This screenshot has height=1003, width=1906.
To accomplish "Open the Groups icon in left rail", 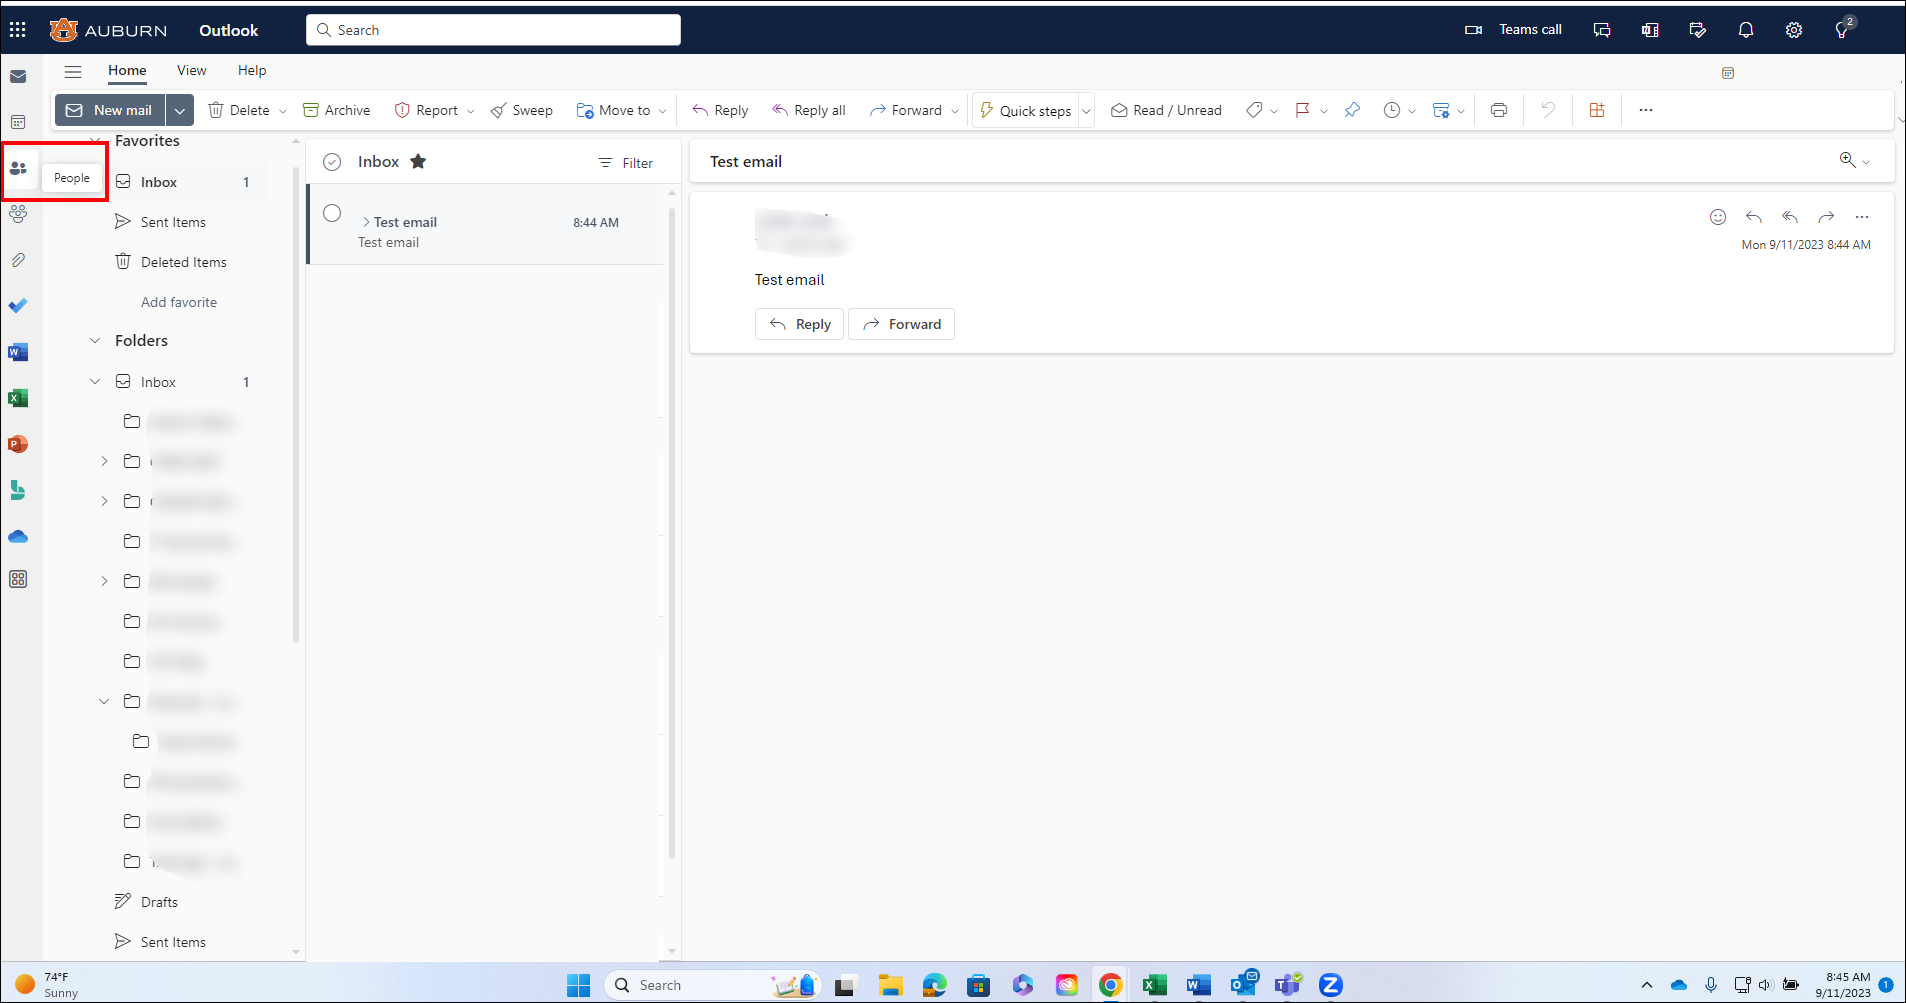I will [18, 214].
